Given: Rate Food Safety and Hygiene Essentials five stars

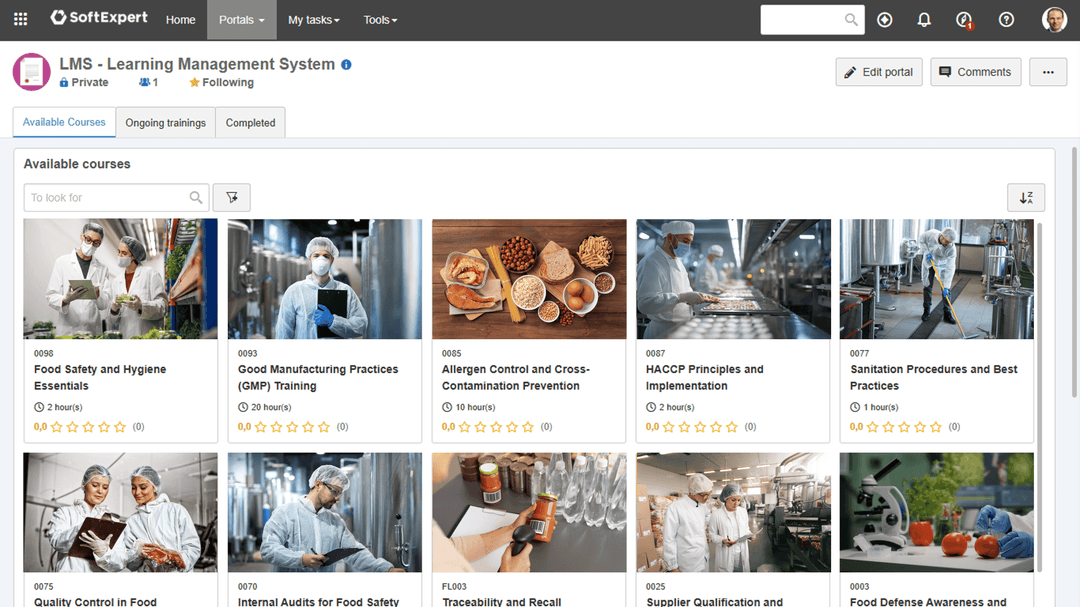Looking at the screenshot, I should 120,427.
